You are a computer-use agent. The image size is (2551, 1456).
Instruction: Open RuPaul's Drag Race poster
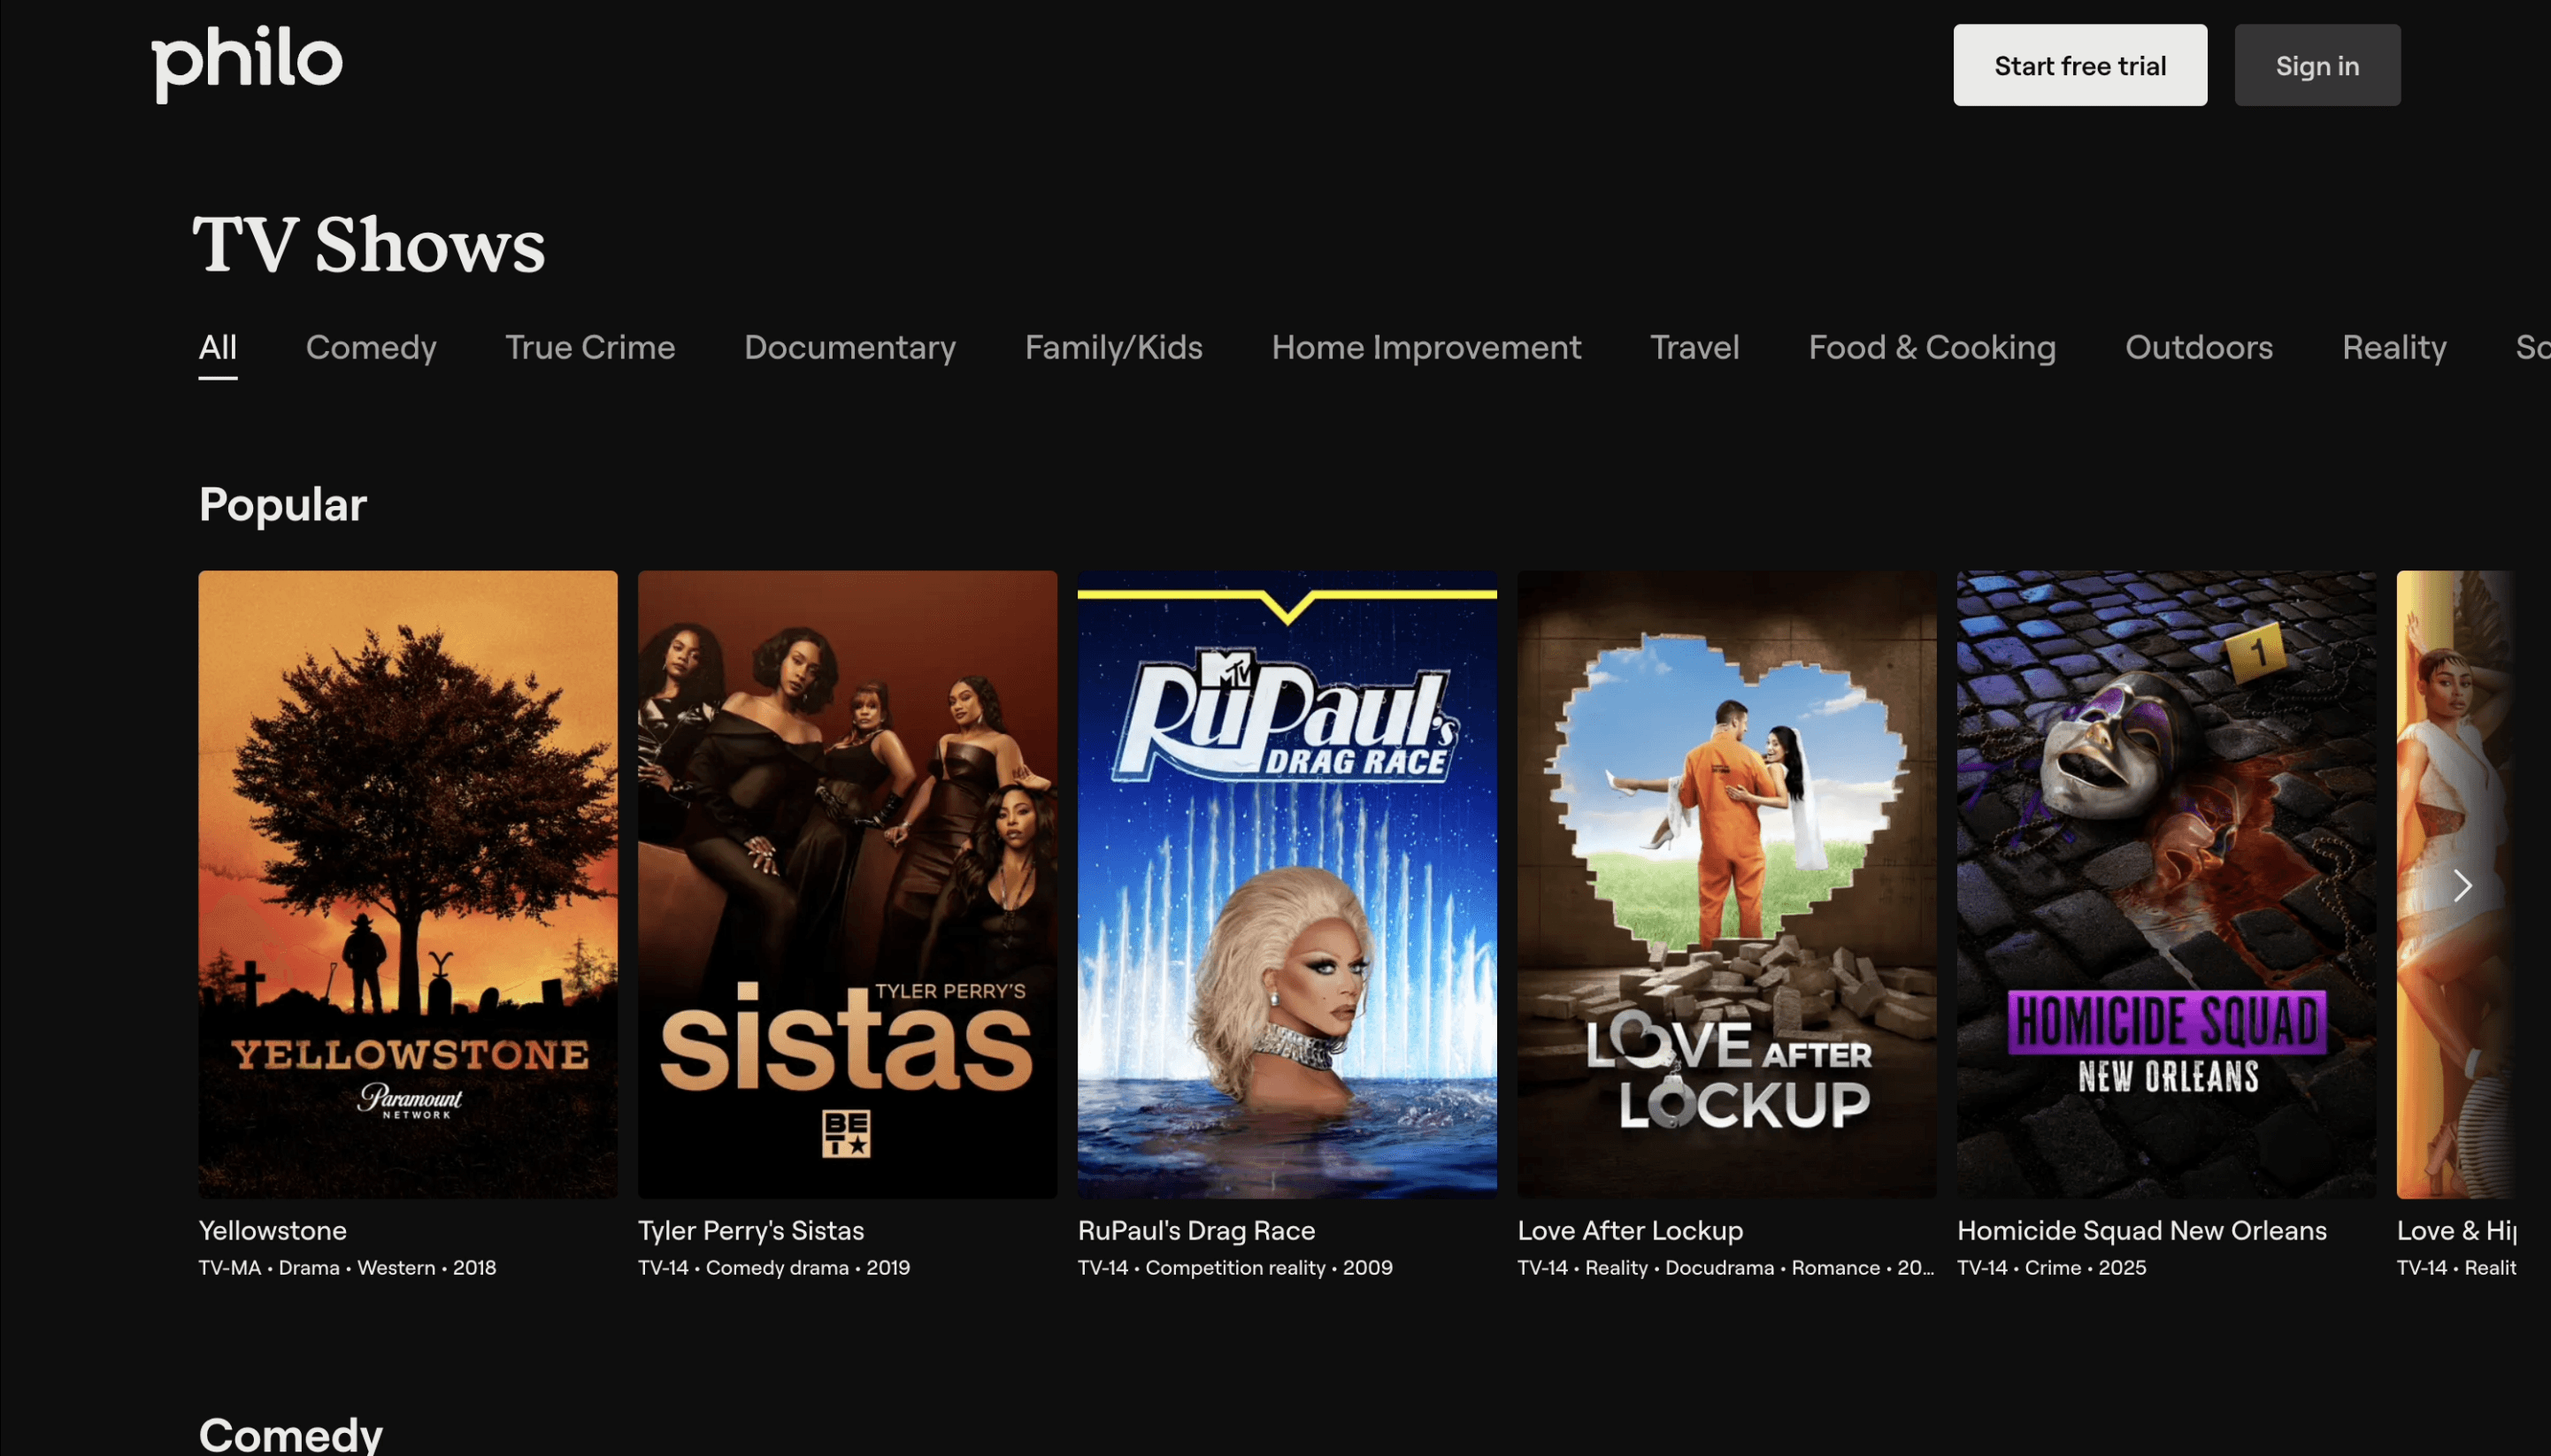pyautogui.click(x=1286, y=884)
